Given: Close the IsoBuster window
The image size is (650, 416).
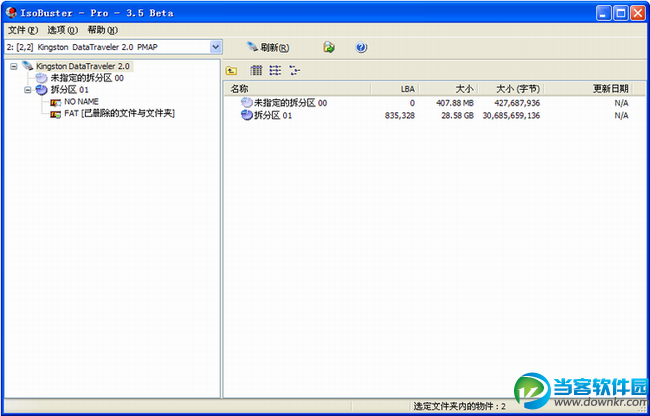Looking at the screenshot, I should click(638, 14).
